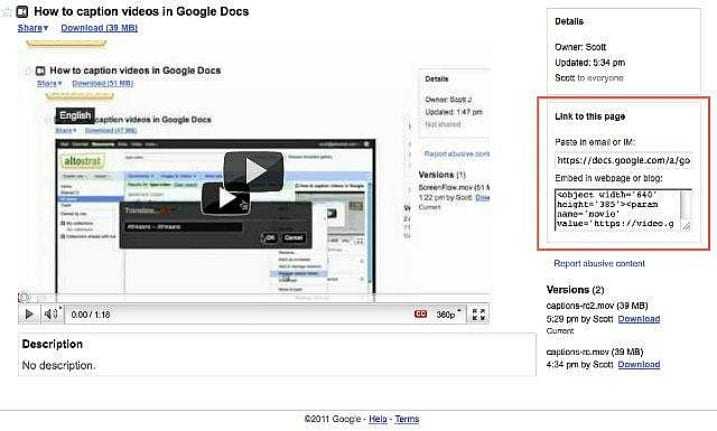The width and height of the screenshot is (717, 431).
Task: Download captions-rc2.mov current version
Action: click(638, 319)
